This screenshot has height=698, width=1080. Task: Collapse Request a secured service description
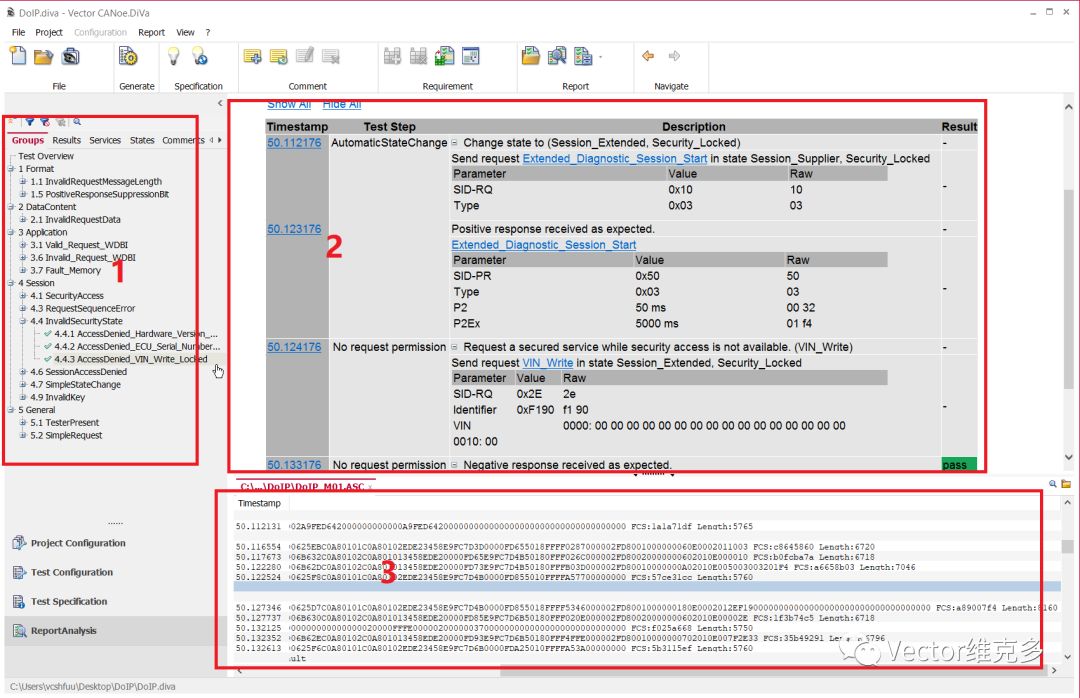click(x=455, y=347)
